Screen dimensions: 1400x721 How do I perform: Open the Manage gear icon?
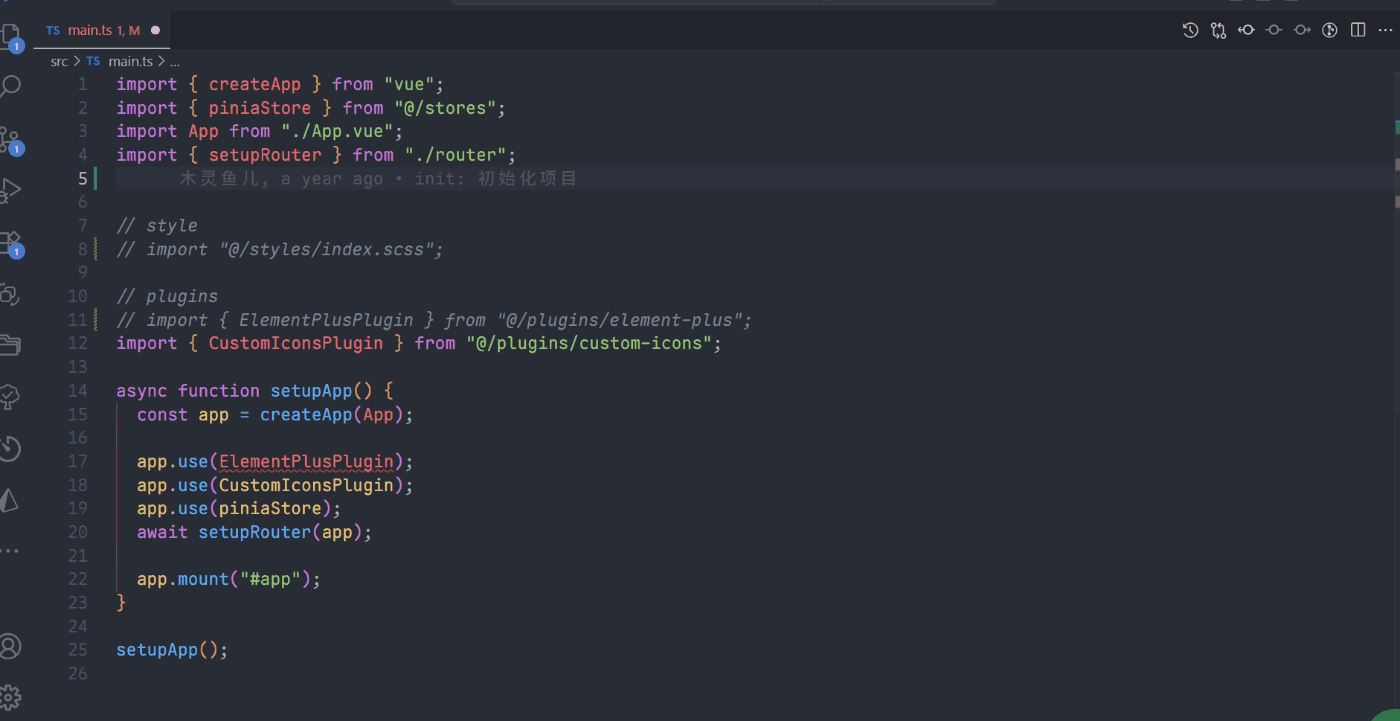10,697
